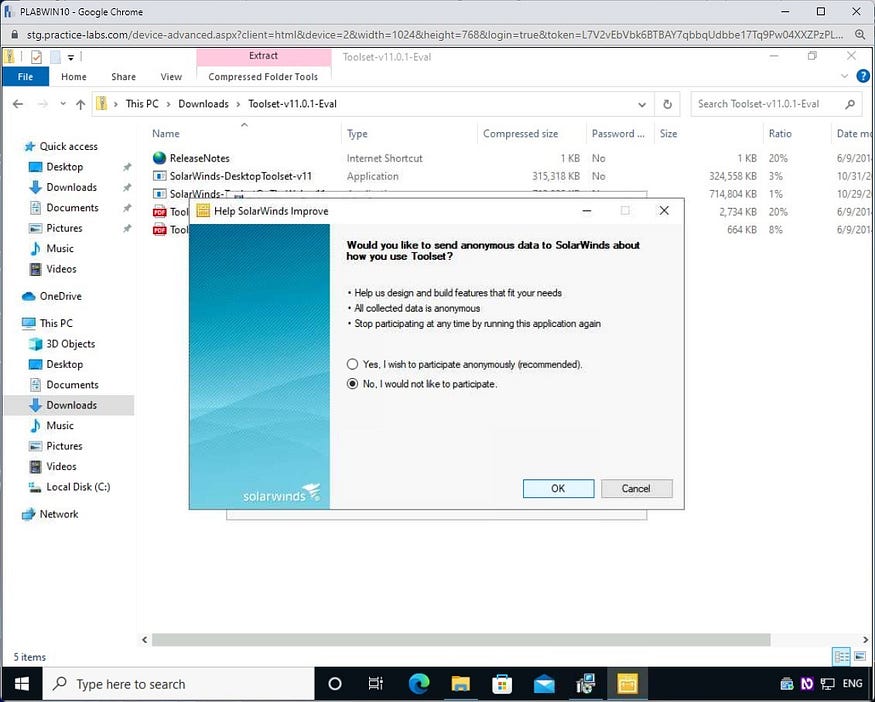Image resolution: width=875 pixels, height=702 pixels.
Task: Open File Explorer taskbar icon
Action: tap(460, 684)
